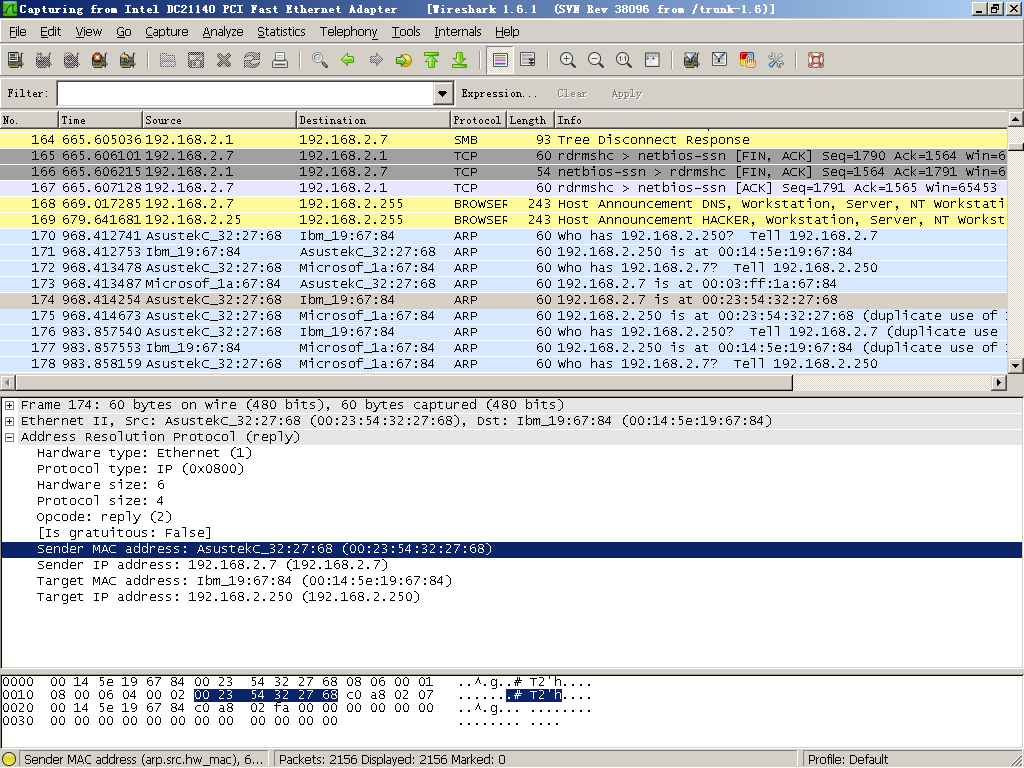Viewport: 1024px width, 768px height.
Task: Click the Expression... button
Action: [499, 93]
